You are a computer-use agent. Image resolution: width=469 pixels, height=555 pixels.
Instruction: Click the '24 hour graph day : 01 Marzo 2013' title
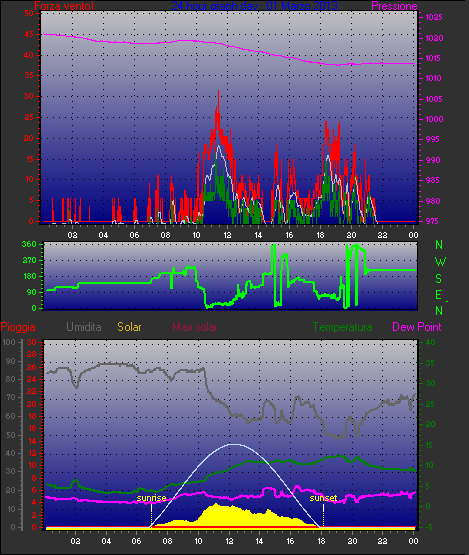tap(254, 6)
